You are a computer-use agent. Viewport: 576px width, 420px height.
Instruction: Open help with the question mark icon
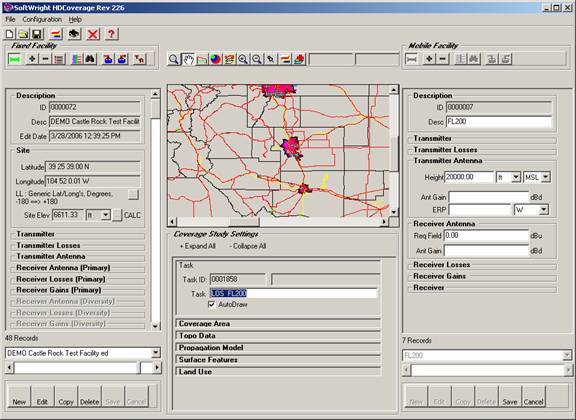111,35
